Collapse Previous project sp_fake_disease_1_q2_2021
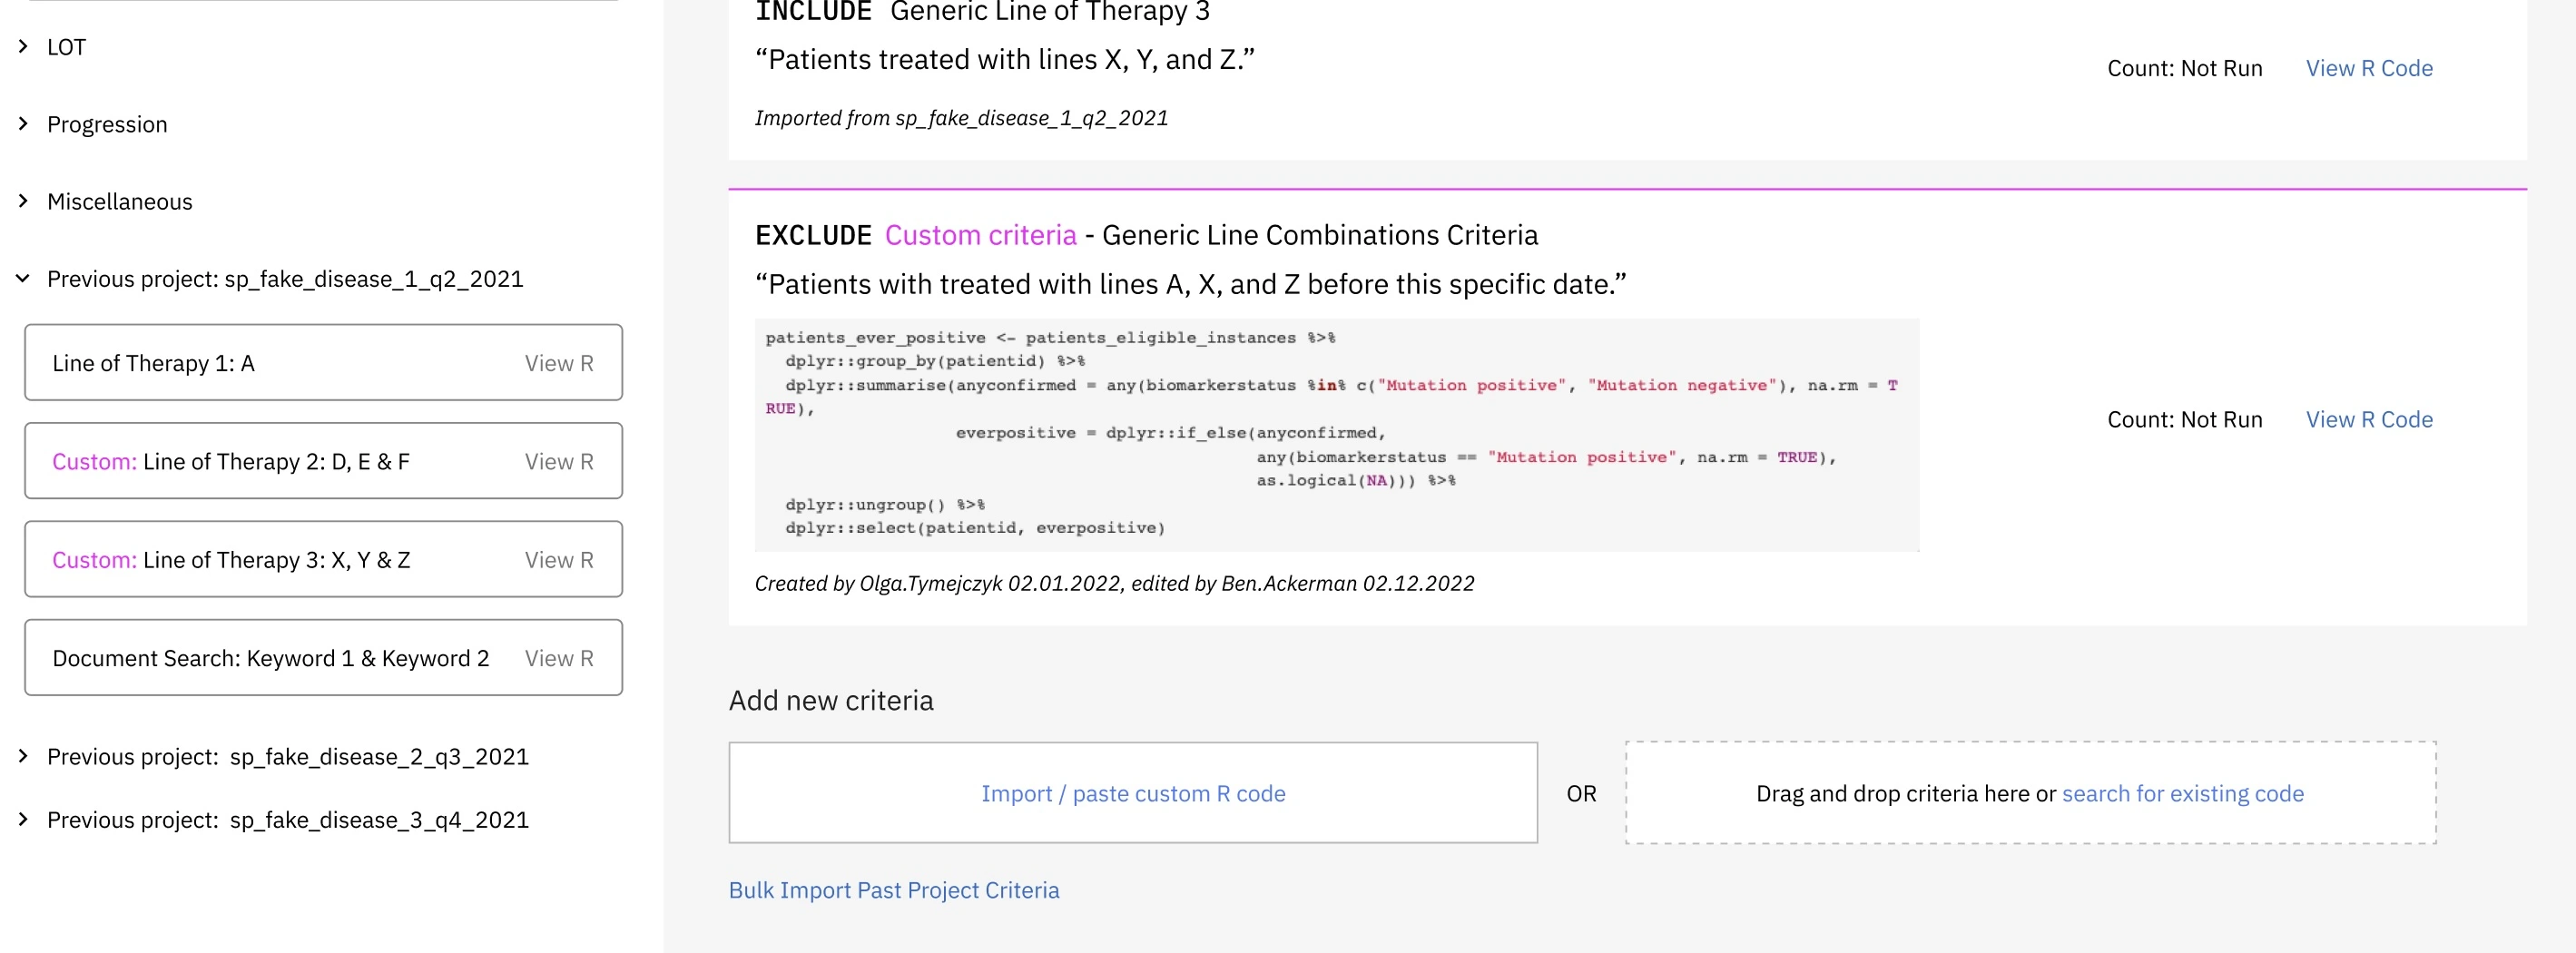This screenshot has height=953, width=2576. [23, 278]
